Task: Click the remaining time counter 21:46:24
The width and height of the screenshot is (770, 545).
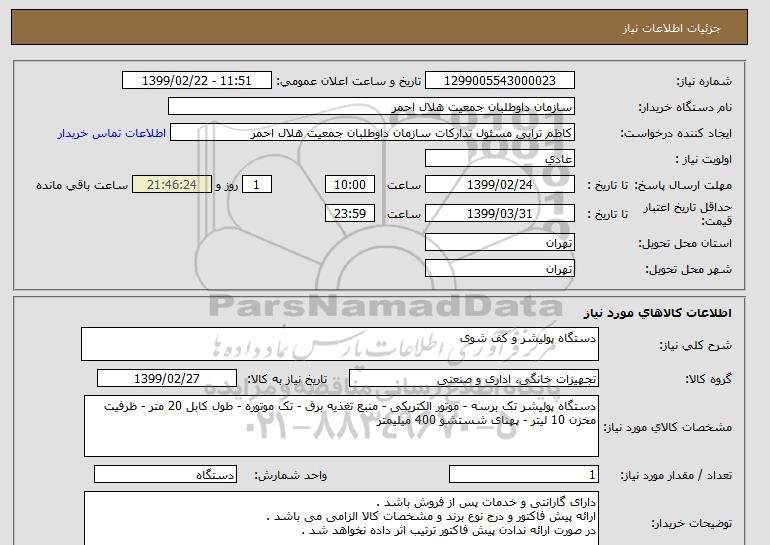Action: pyautogui.click(x=172, y=185)
